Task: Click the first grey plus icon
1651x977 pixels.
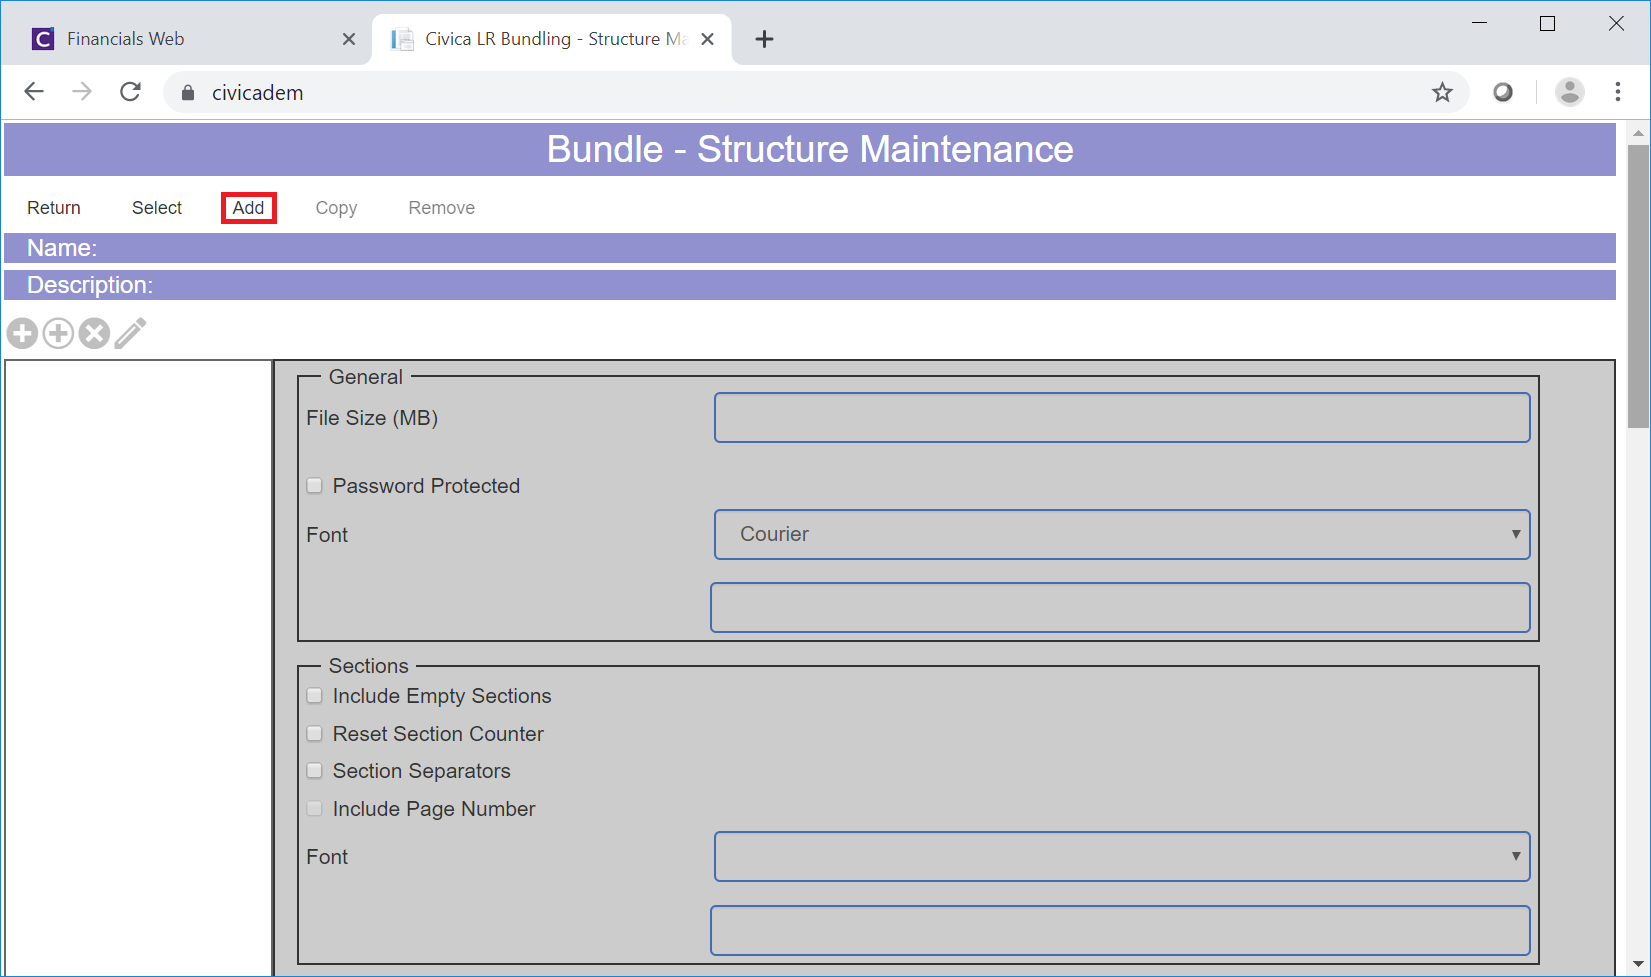Action: 22,333
